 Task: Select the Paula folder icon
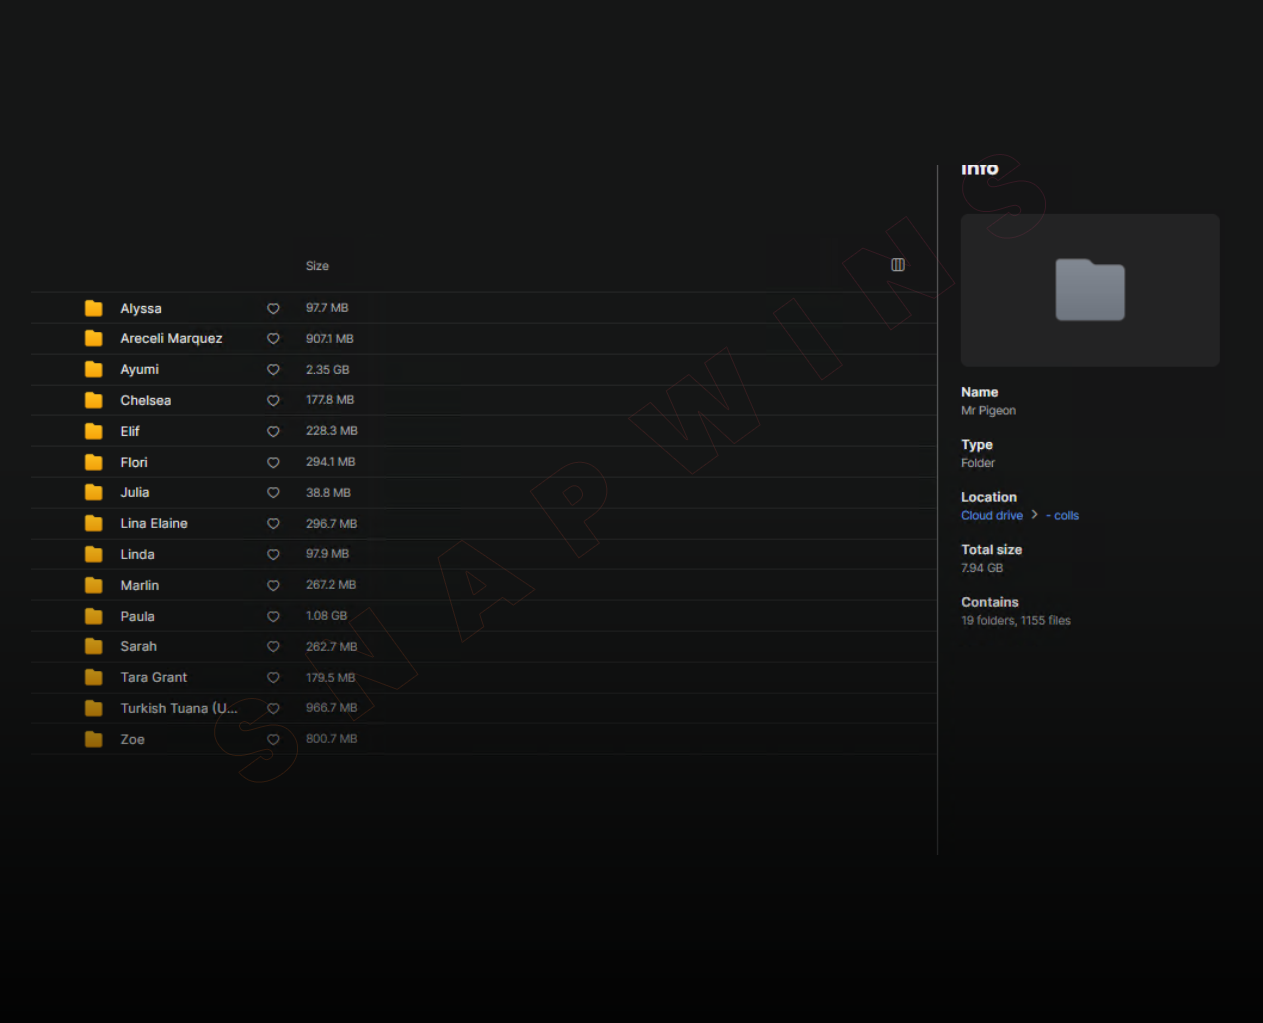click(x=94, y=616)
